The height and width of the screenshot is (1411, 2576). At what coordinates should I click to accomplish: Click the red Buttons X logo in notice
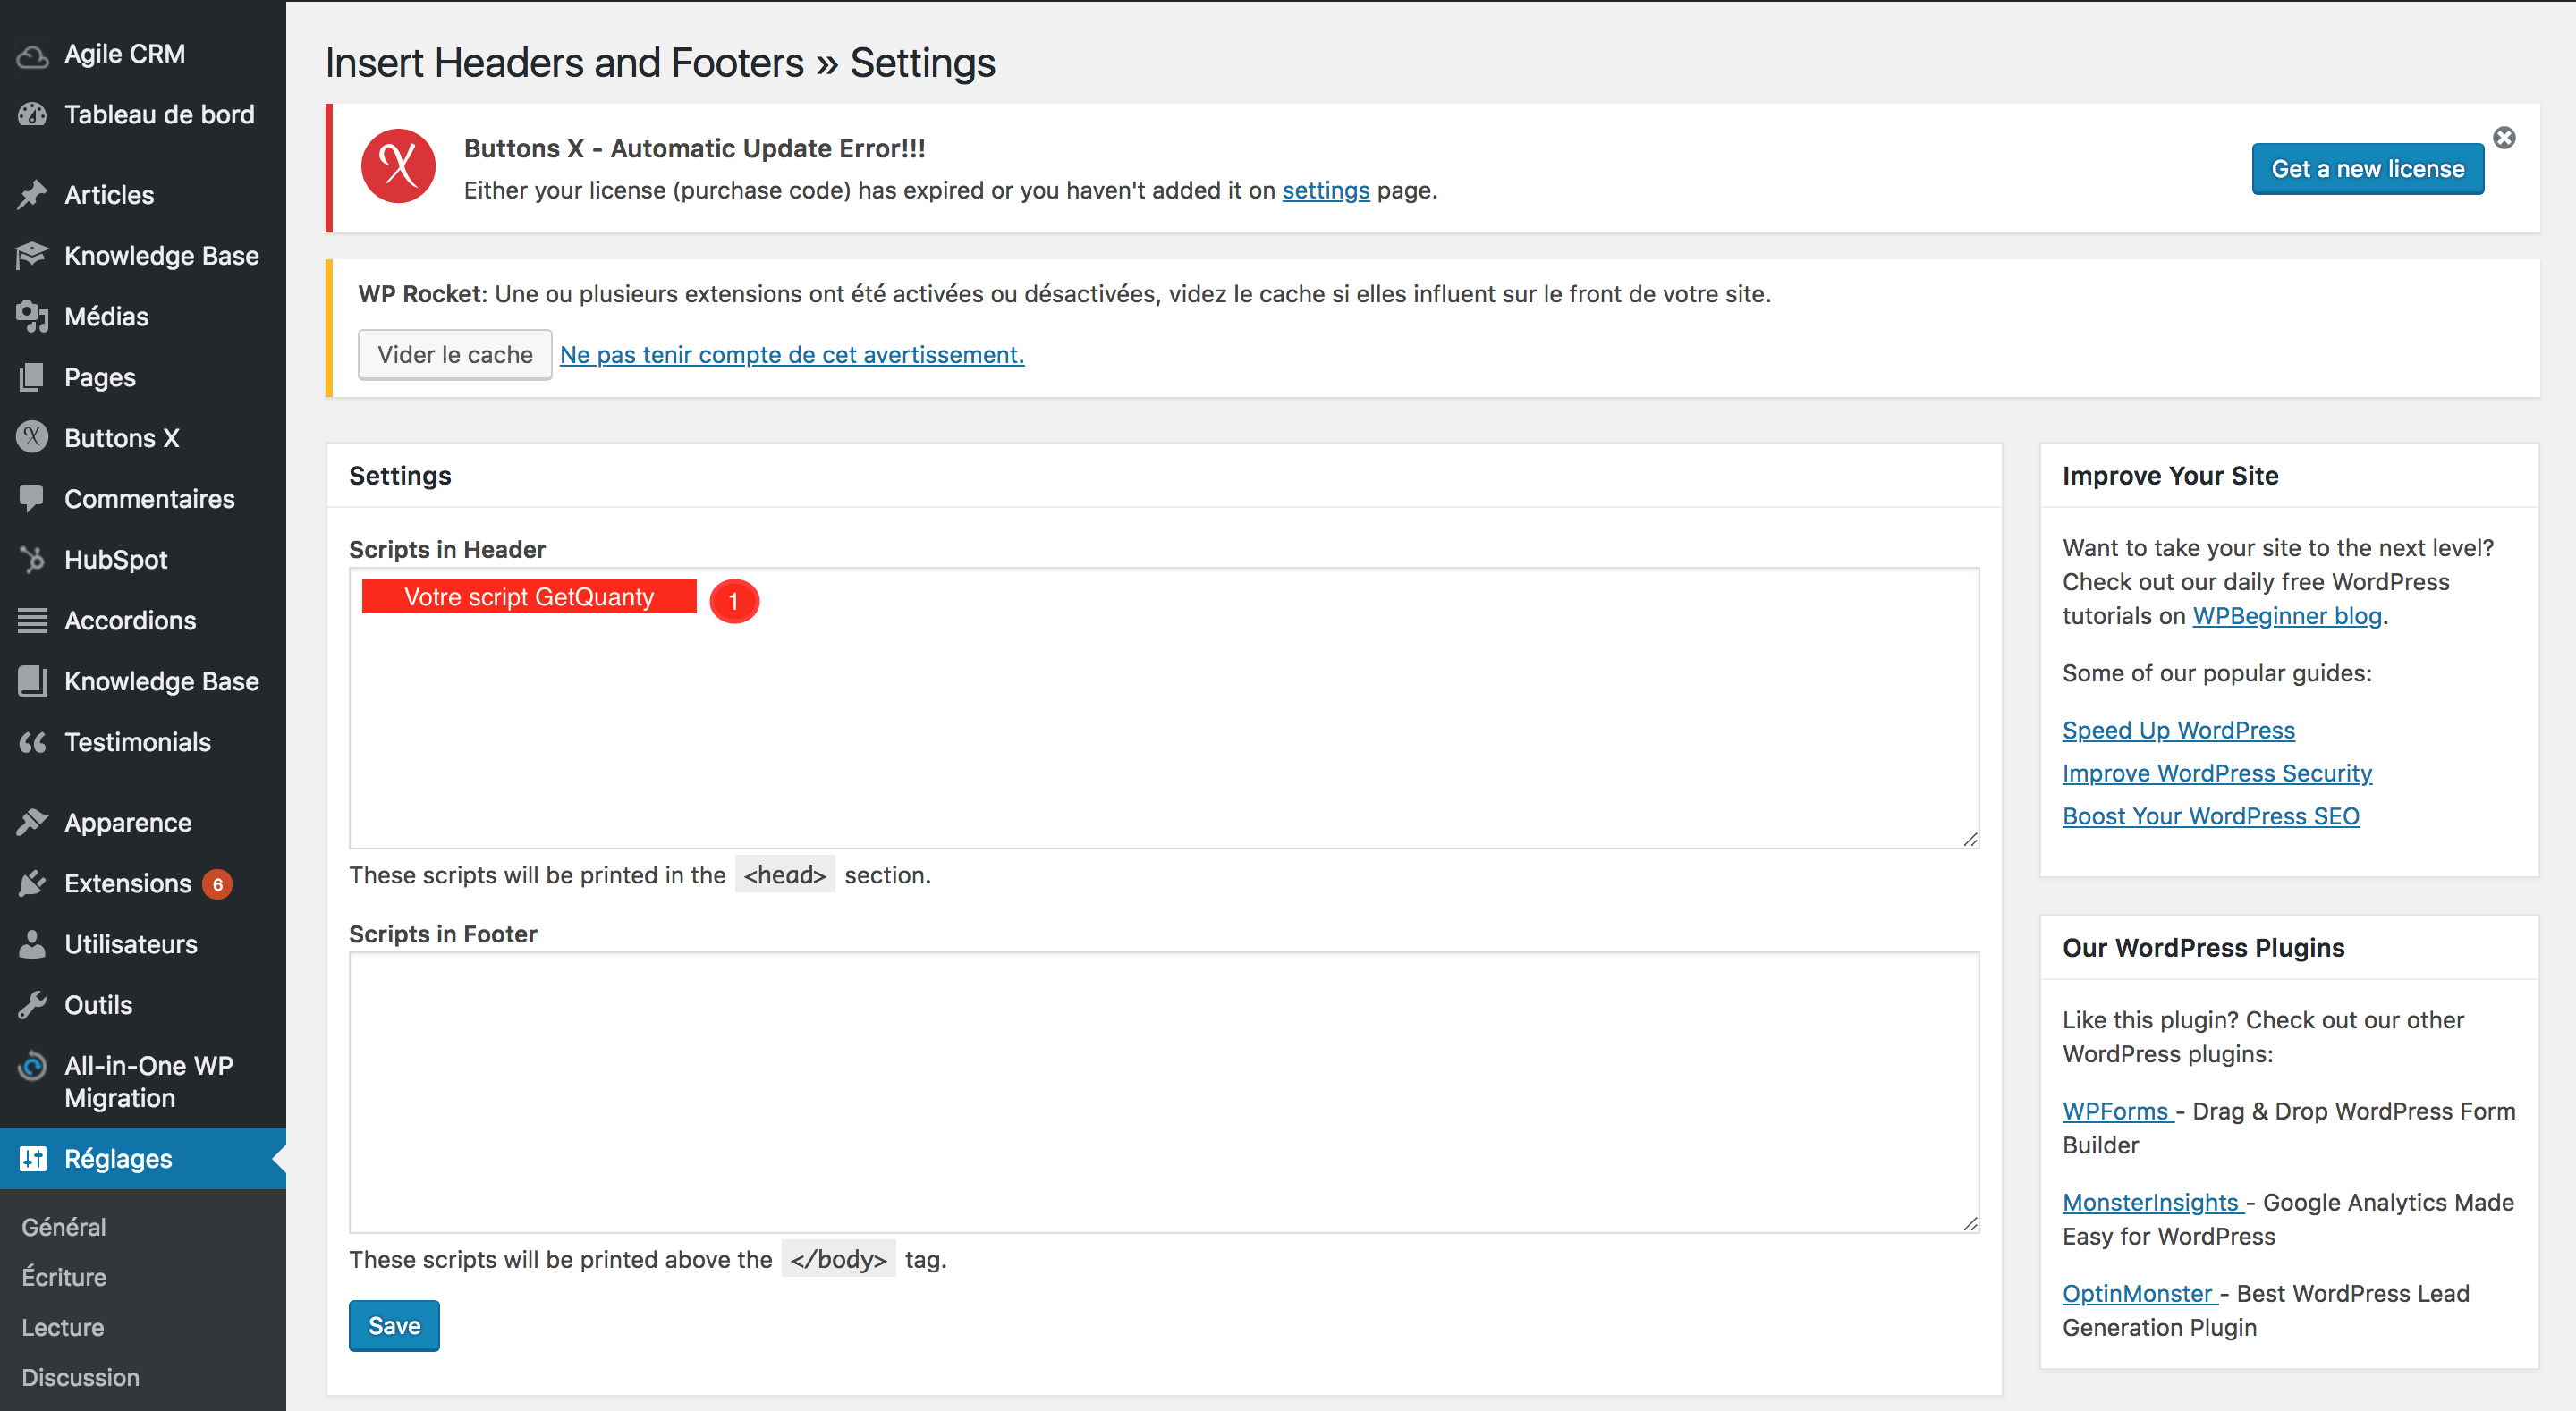(398, 167)
